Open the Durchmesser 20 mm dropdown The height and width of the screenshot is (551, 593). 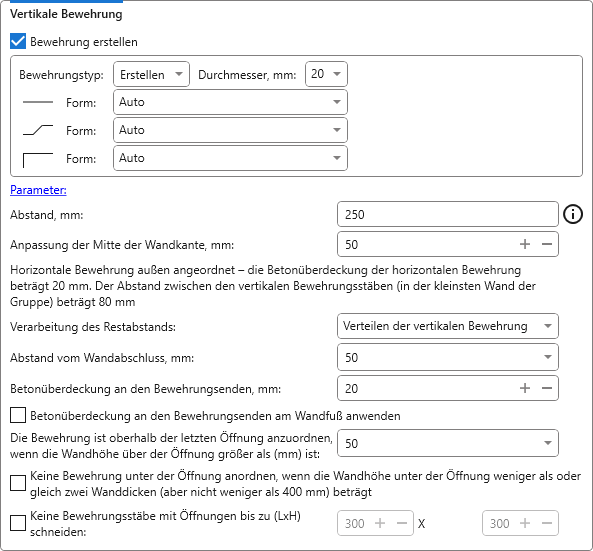tap(326, 74)
